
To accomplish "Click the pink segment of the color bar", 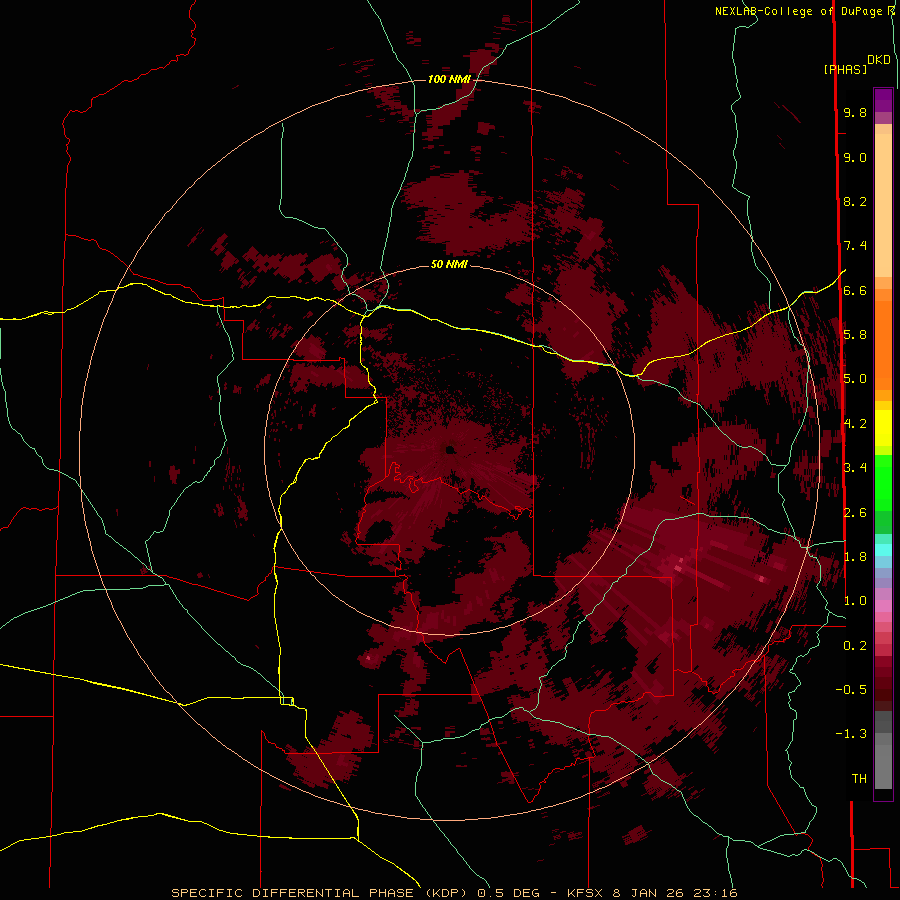I will pyautogui.click(x=883, y=606).
